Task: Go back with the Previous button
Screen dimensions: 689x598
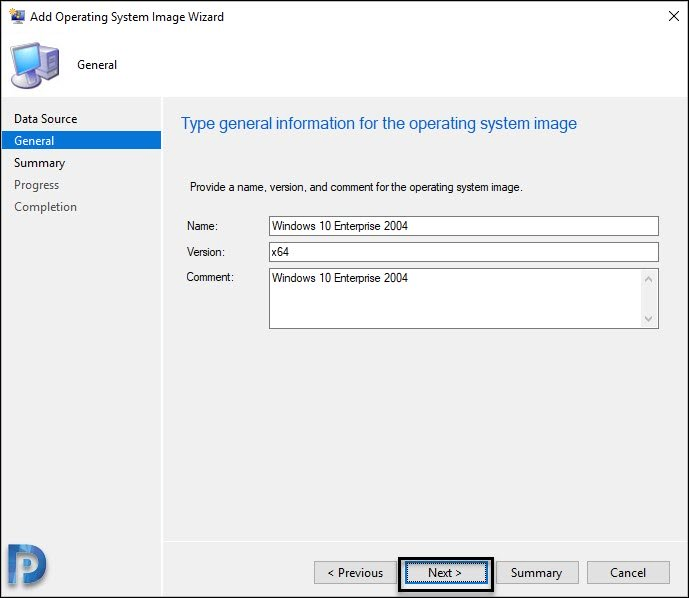Action: click(x=355, y=573)
